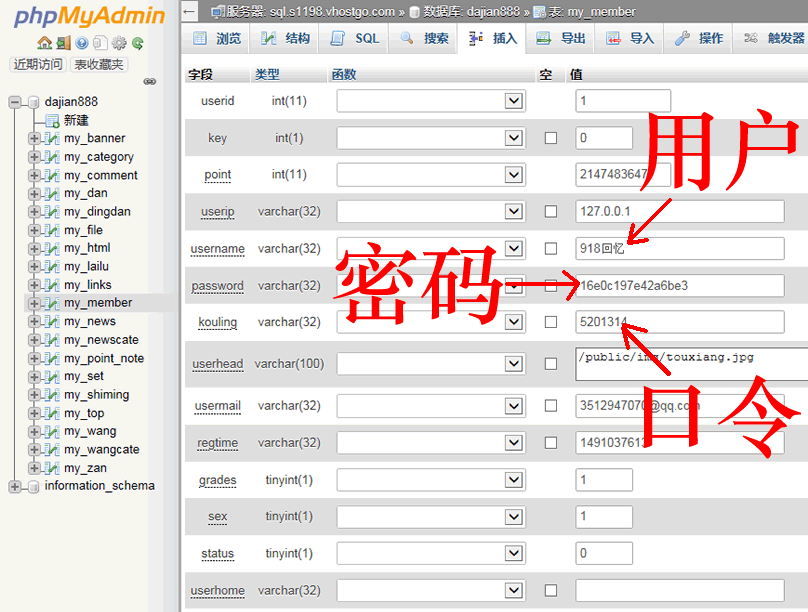Viewport: 808px width, 612px height.
Task: Click the 近期访问 (Recent) button
Action: 38,64
